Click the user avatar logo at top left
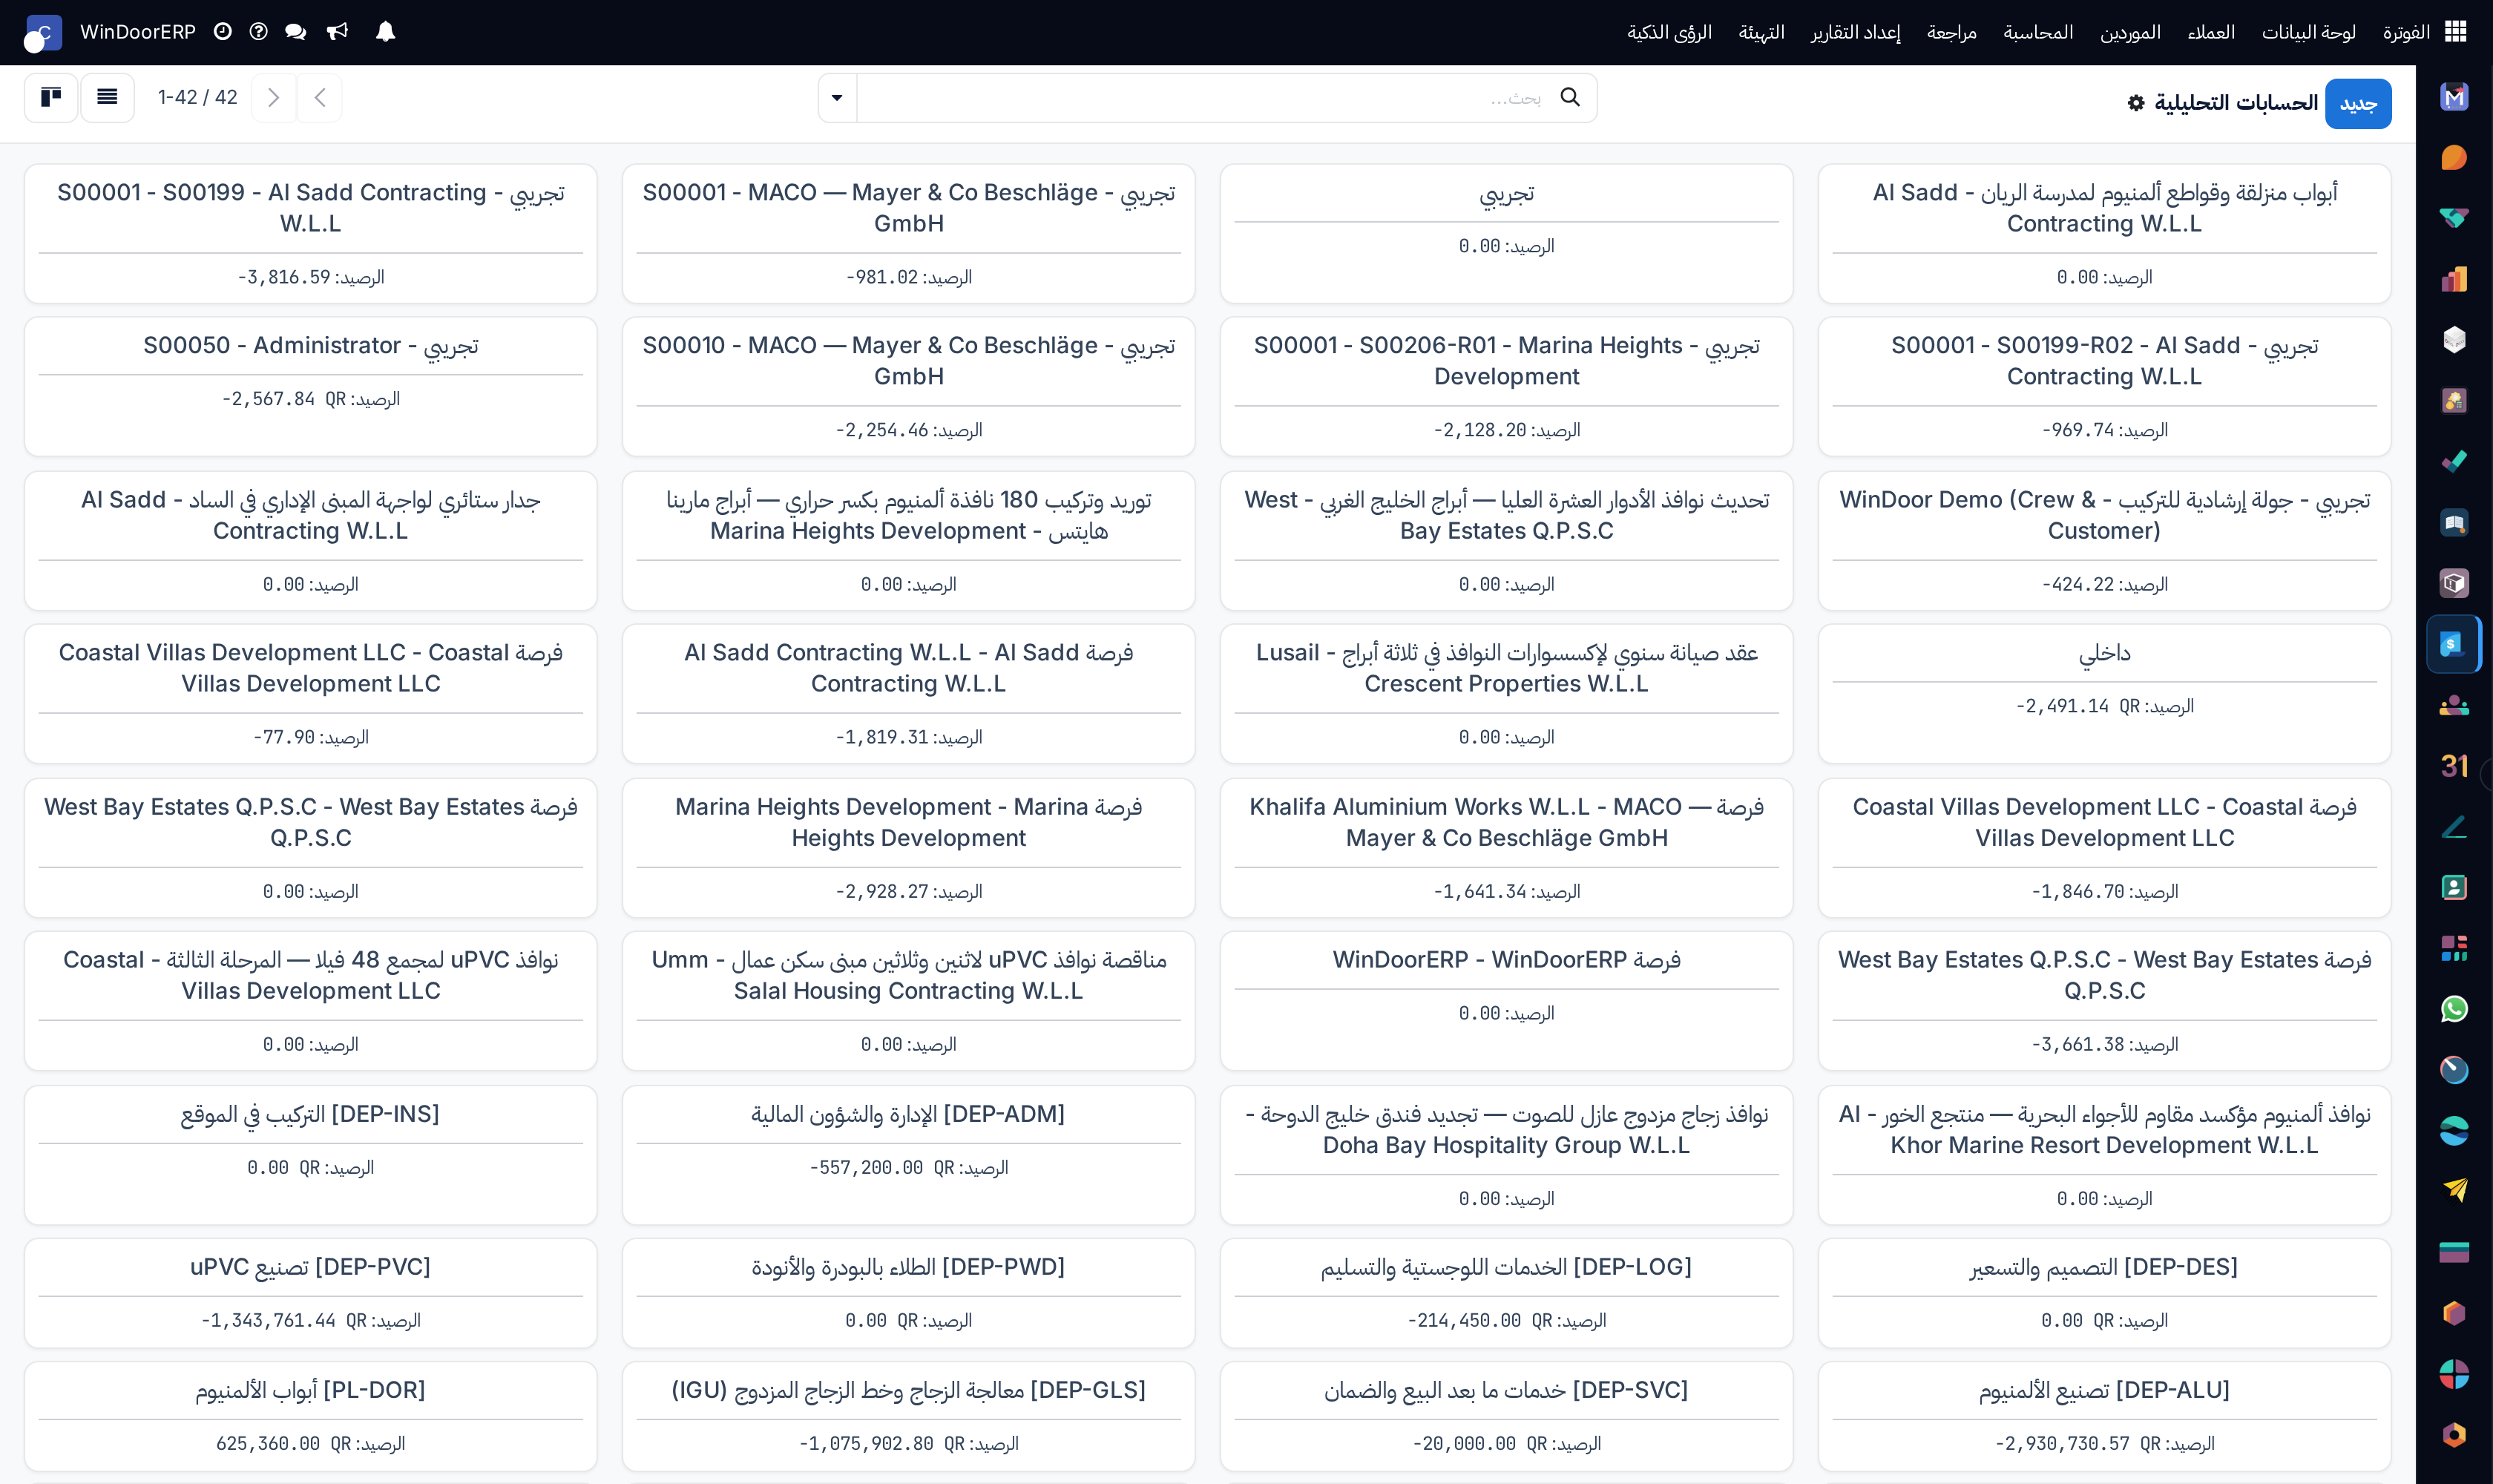This screenshot has height=1484, width=2493. (x=43, y=33)
